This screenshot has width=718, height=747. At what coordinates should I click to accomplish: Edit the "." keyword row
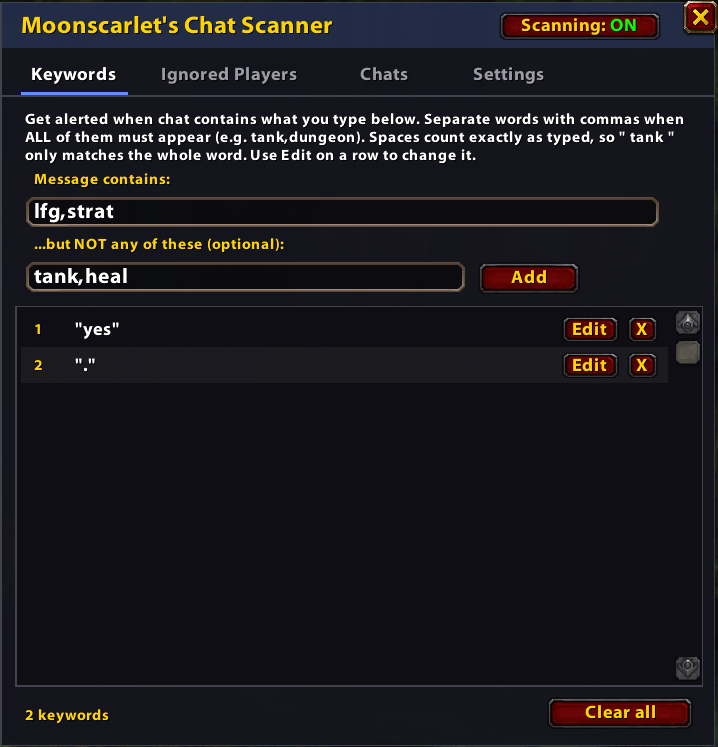click(x=590, y=365)
